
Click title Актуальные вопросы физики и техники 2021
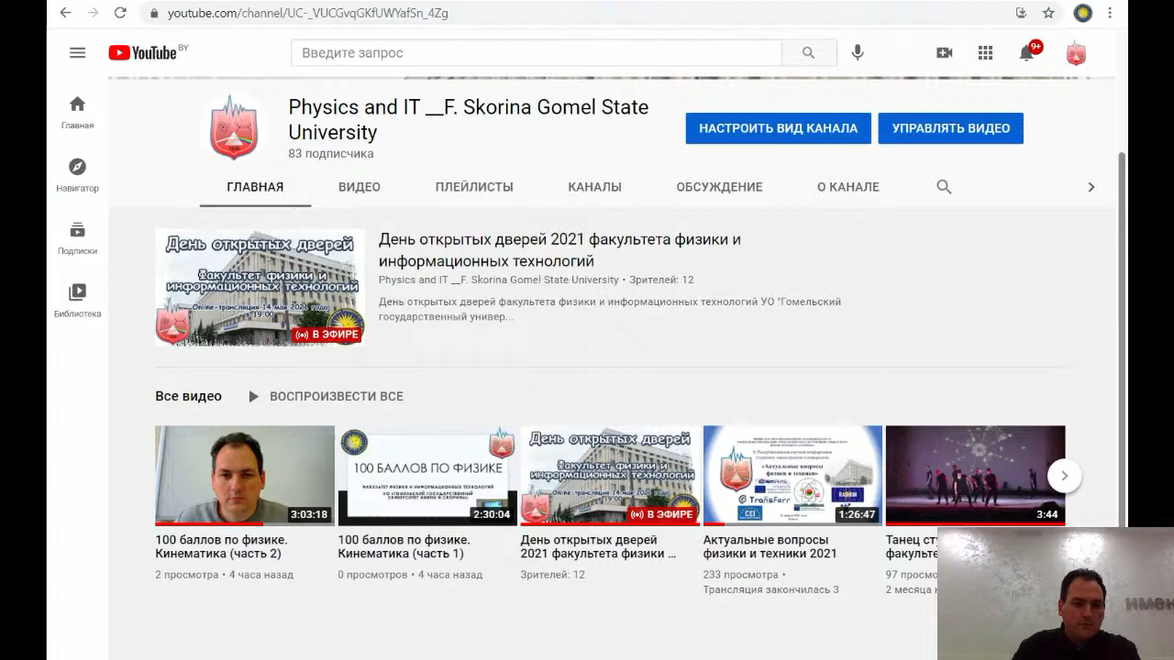click(x=770, y=546)
